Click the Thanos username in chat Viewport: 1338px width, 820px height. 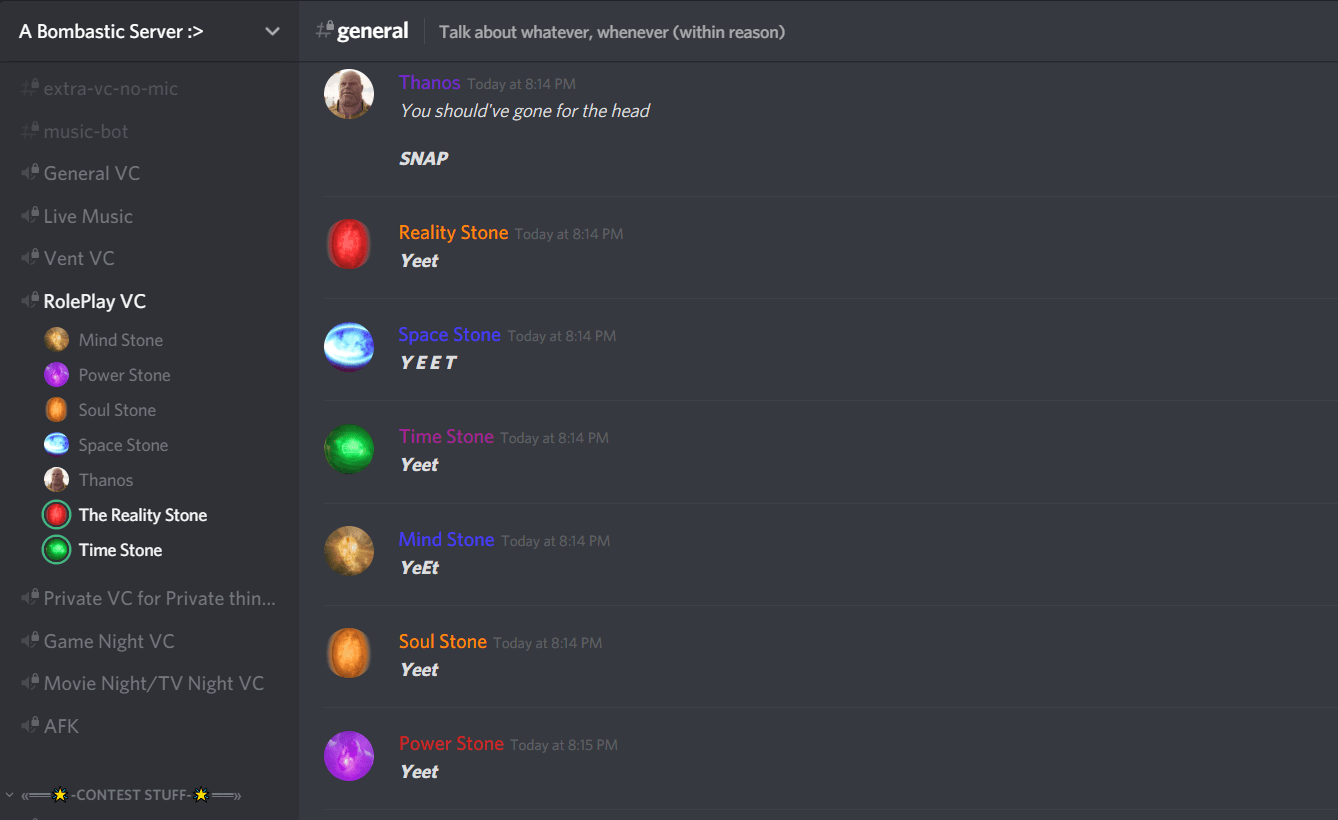(429, 83)
